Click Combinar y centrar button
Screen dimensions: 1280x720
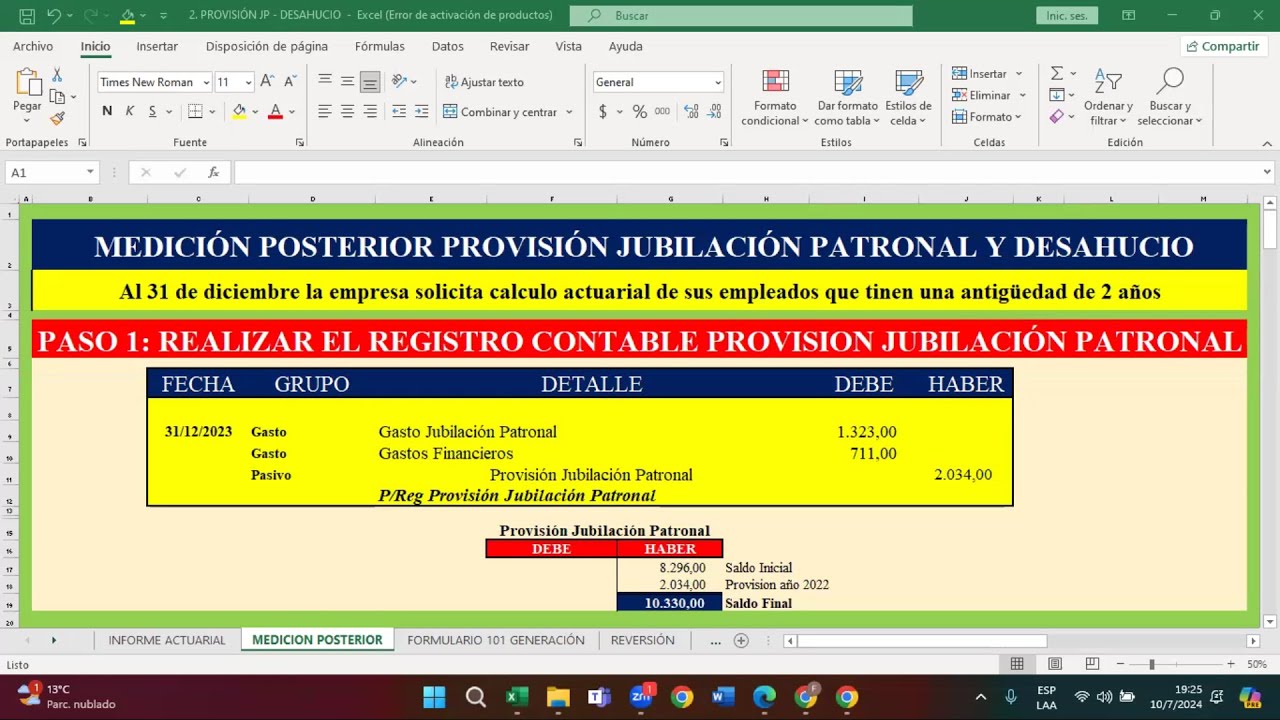pyautogui.click(x=500, y=112)
